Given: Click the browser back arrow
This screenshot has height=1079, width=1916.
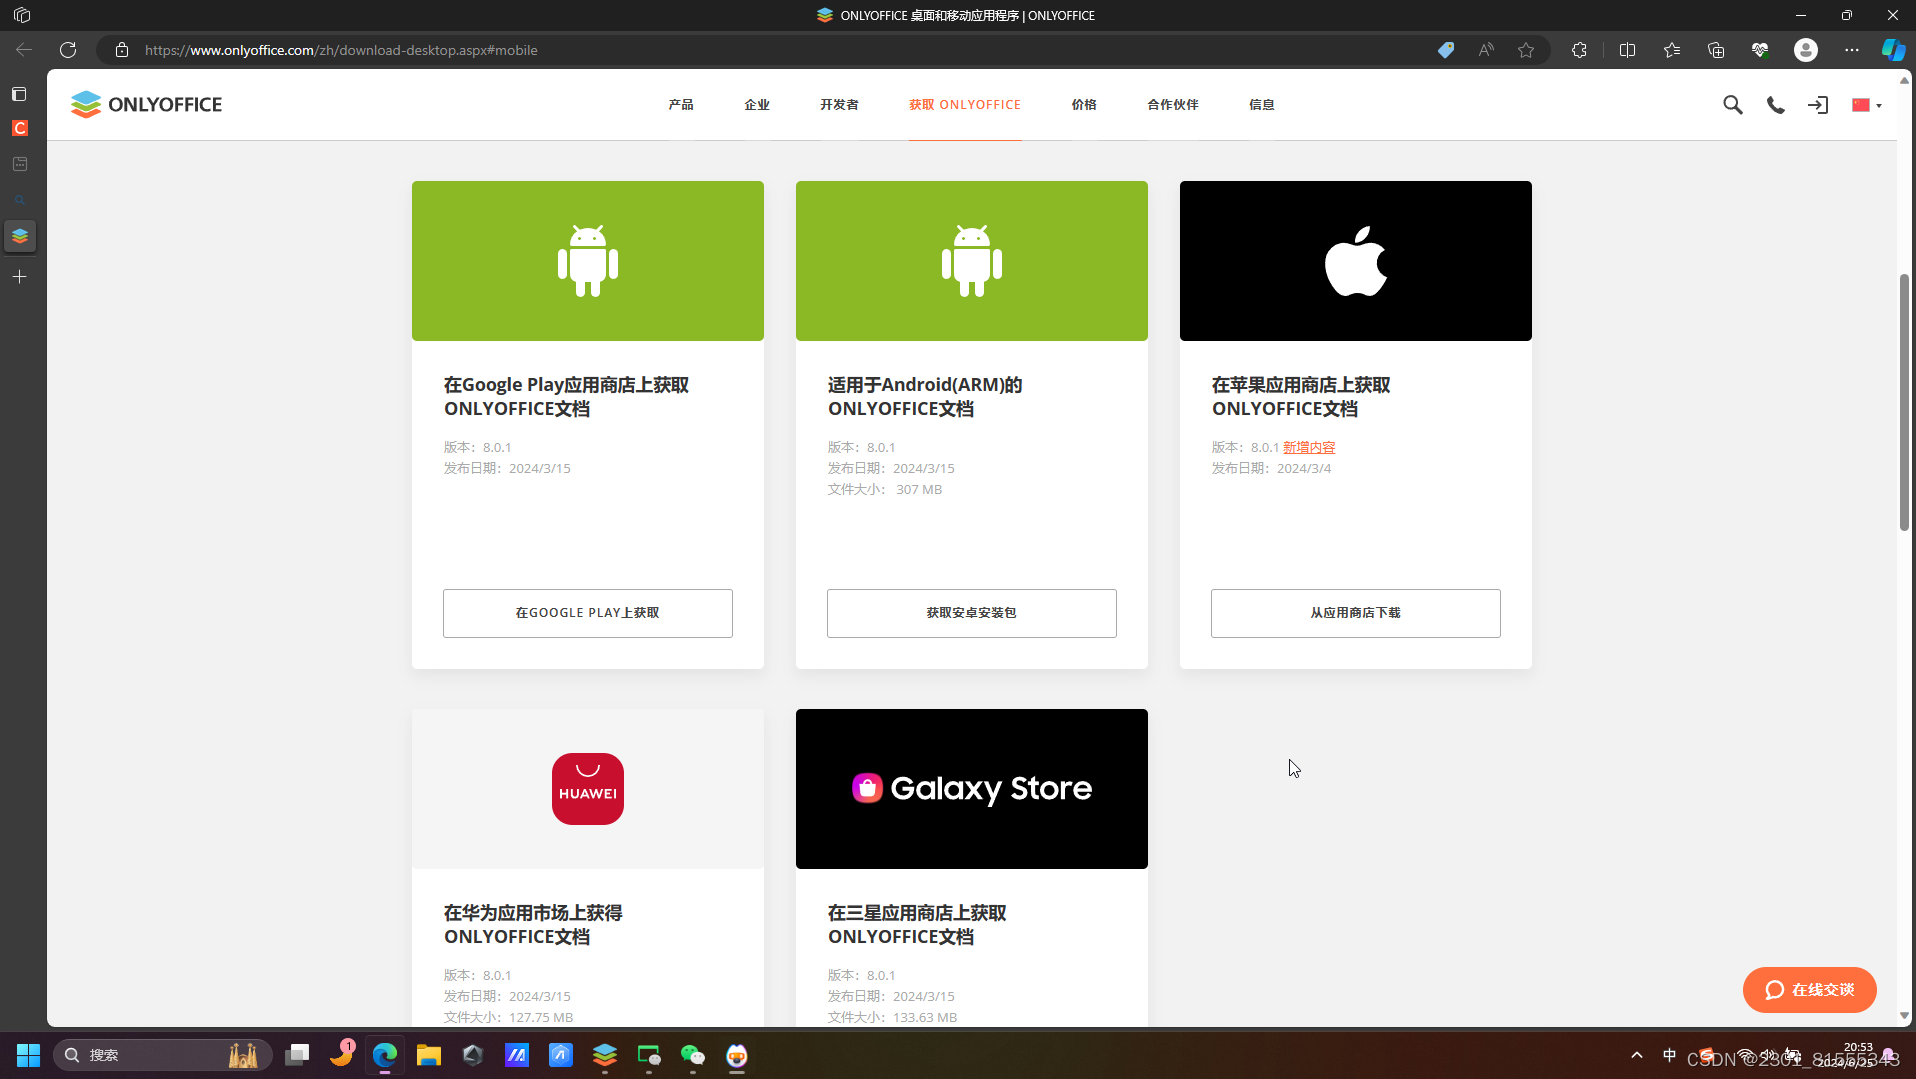Looking at the screenshot, I should tap(24, 50).
